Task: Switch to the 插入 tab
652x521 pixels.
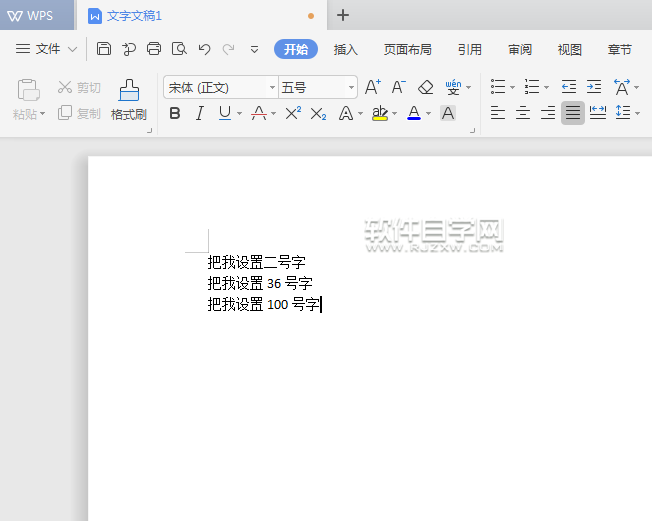Action: click(345, 49)
